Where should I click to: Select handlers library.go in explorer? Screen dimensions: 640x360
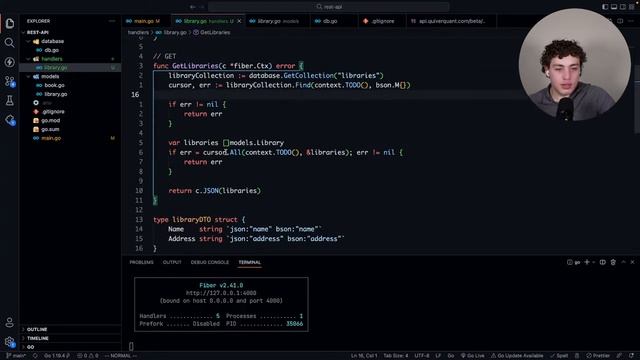pos(70,68)
